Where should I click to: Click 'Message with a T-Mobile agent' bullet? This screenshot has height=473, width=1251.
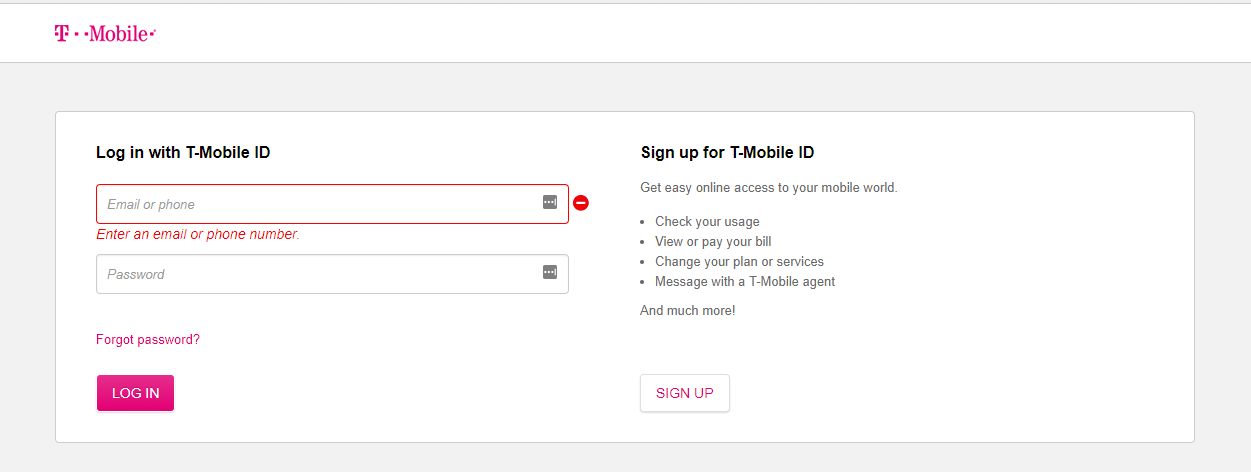tap(745, 282)
